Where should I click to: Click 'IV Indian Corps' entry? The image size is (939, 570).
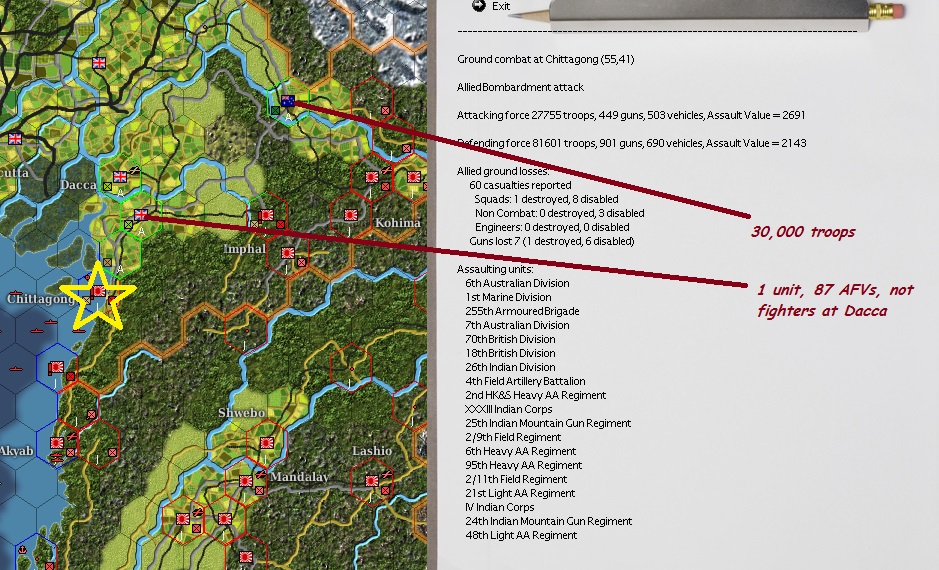(499, 507)
